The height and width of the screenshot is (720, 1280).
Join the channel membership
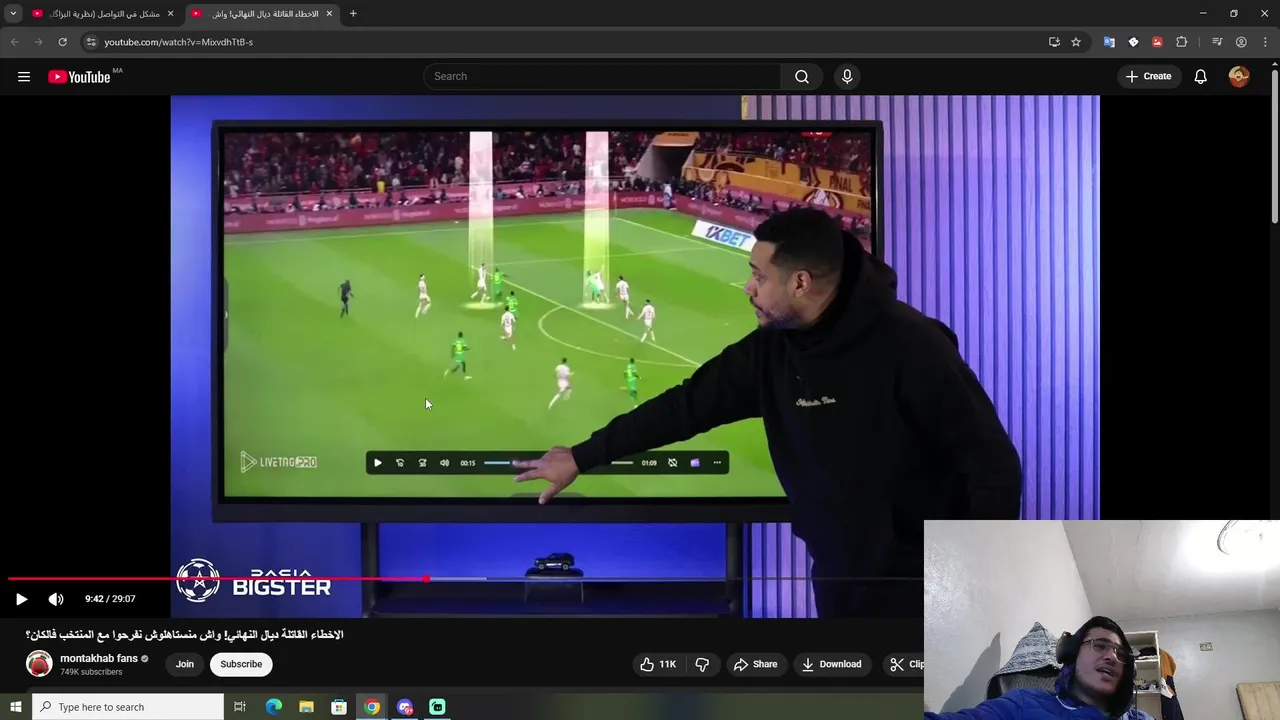click(185, 664)
